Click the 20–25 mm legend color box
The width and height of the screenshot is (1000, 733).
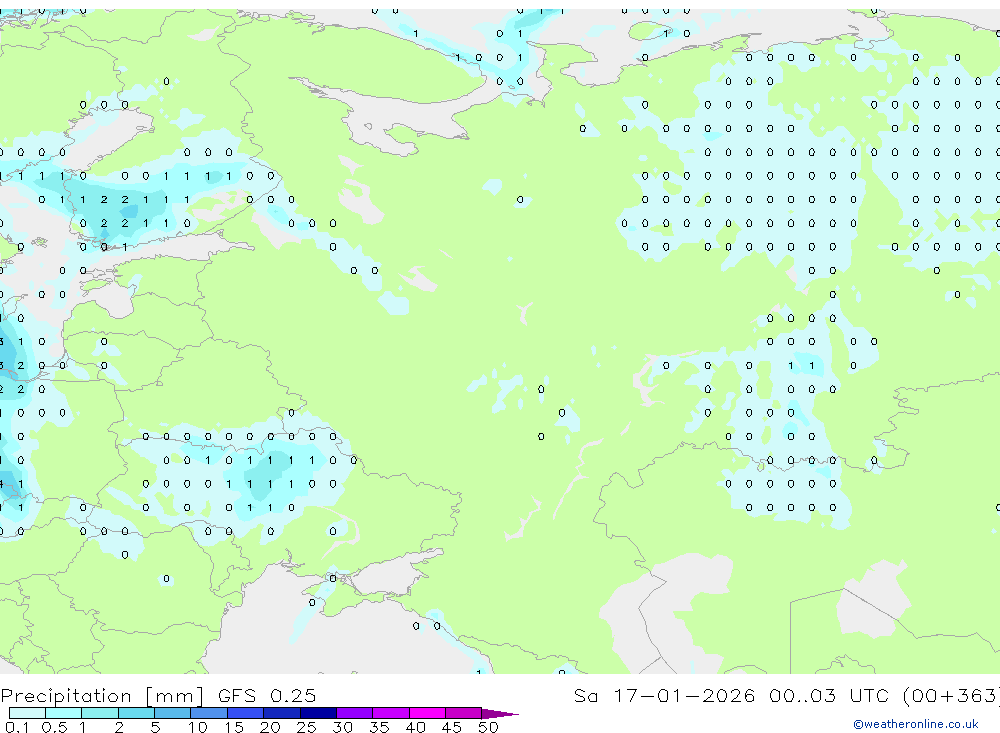pos(282,713)
